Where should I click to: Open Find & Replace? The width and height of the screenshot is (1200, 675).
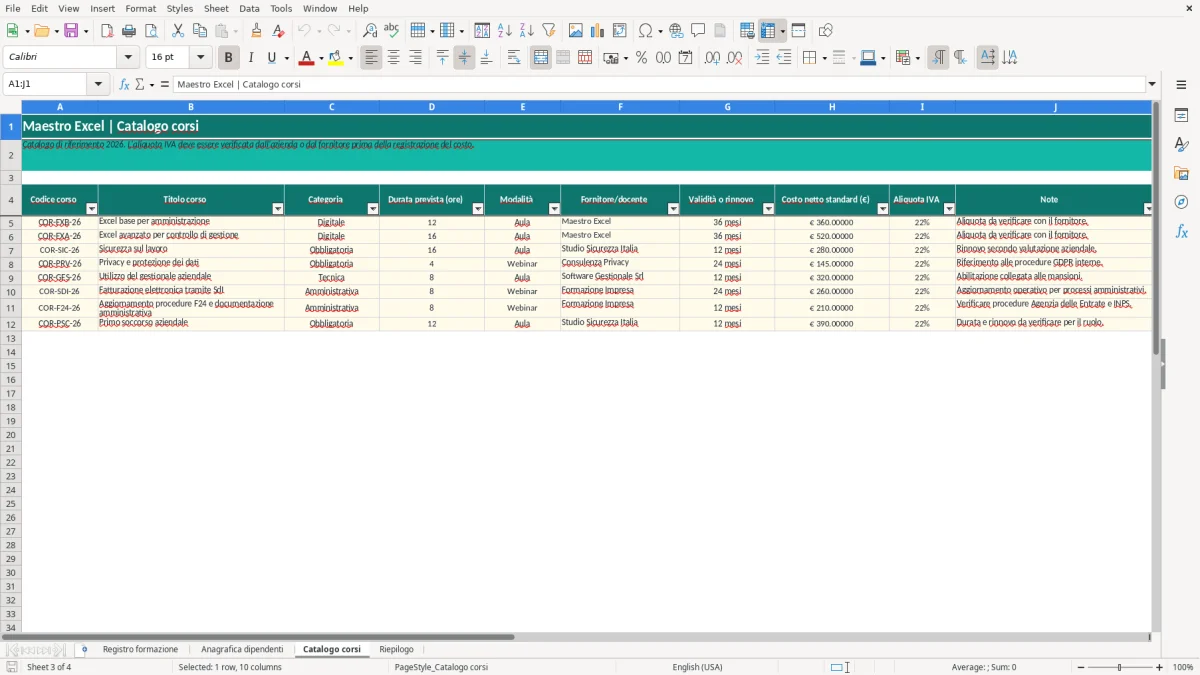tap(370, 31)
